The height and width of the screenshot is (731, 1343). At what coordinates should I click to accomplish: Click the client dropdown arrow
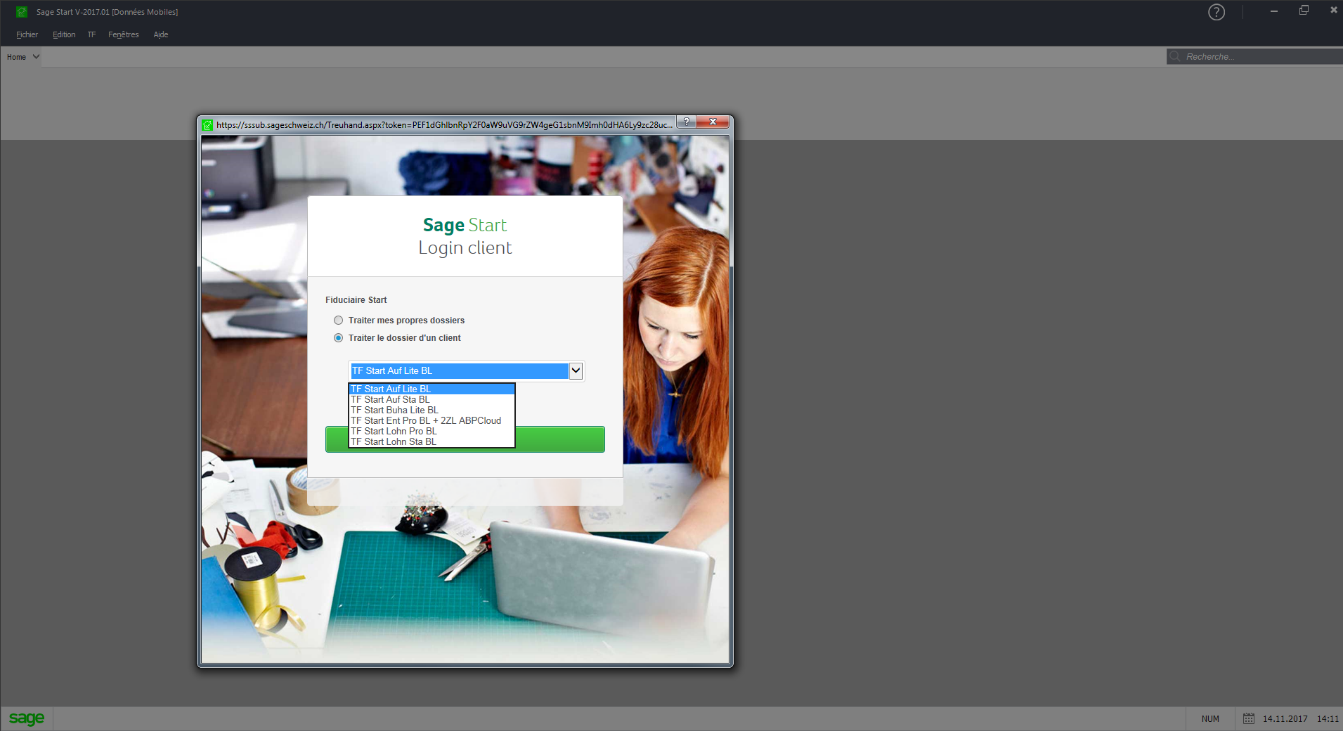[576, 371]
